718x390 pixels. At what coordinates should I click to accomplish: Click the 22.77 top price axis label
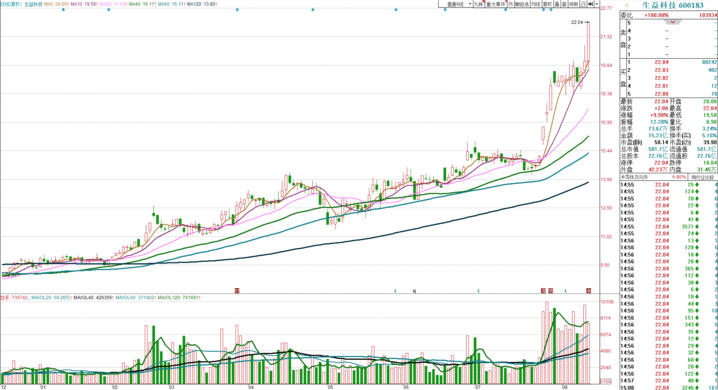pyautogui.click(x=606, y=8)
